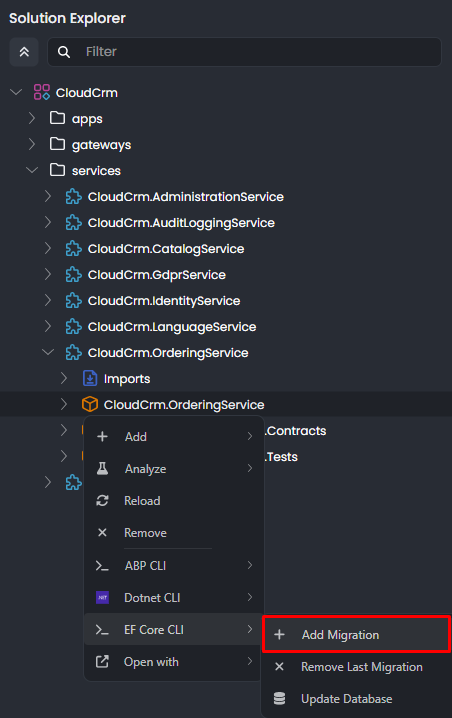Click the search magnifier icon in filter

[64, 52]
